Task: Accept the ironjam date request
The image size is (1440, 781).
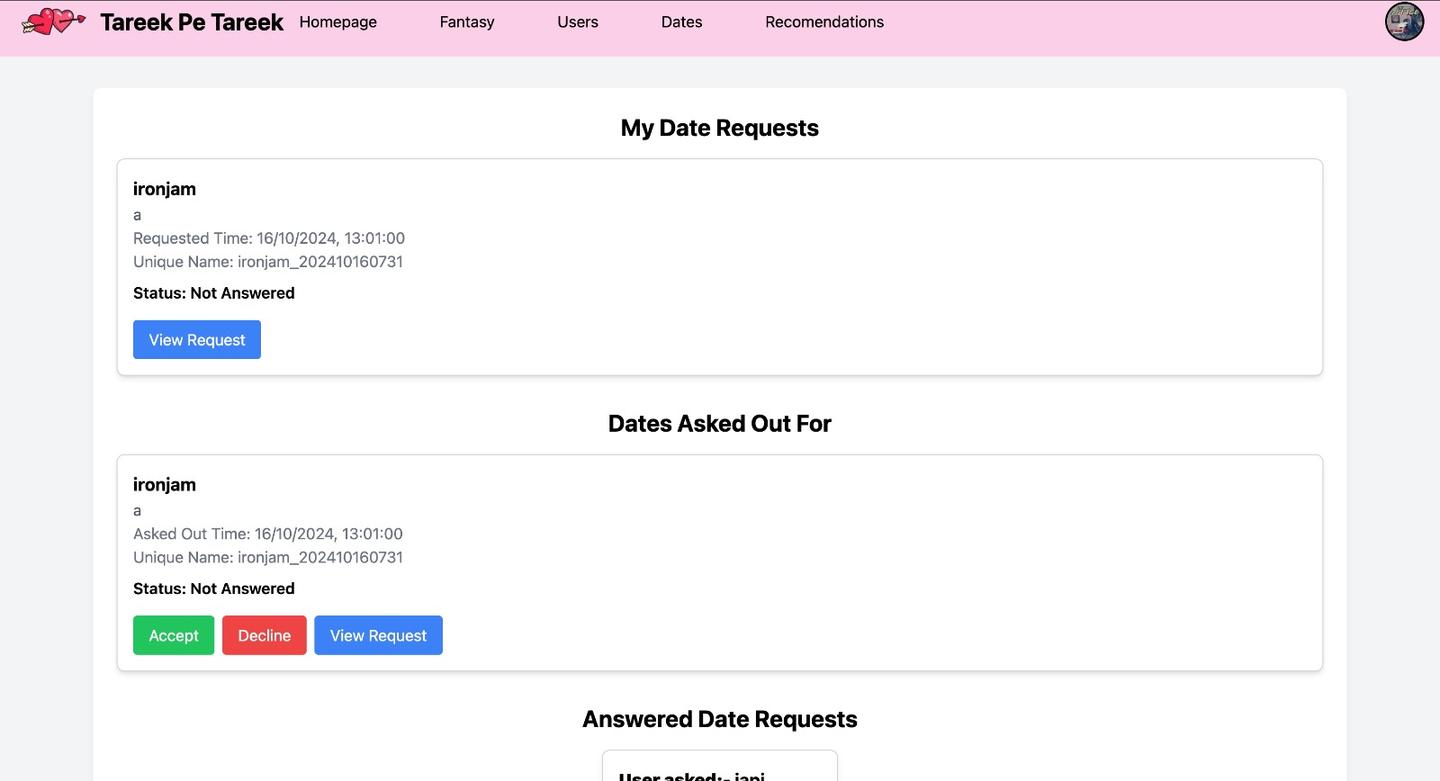Action: 174,636
